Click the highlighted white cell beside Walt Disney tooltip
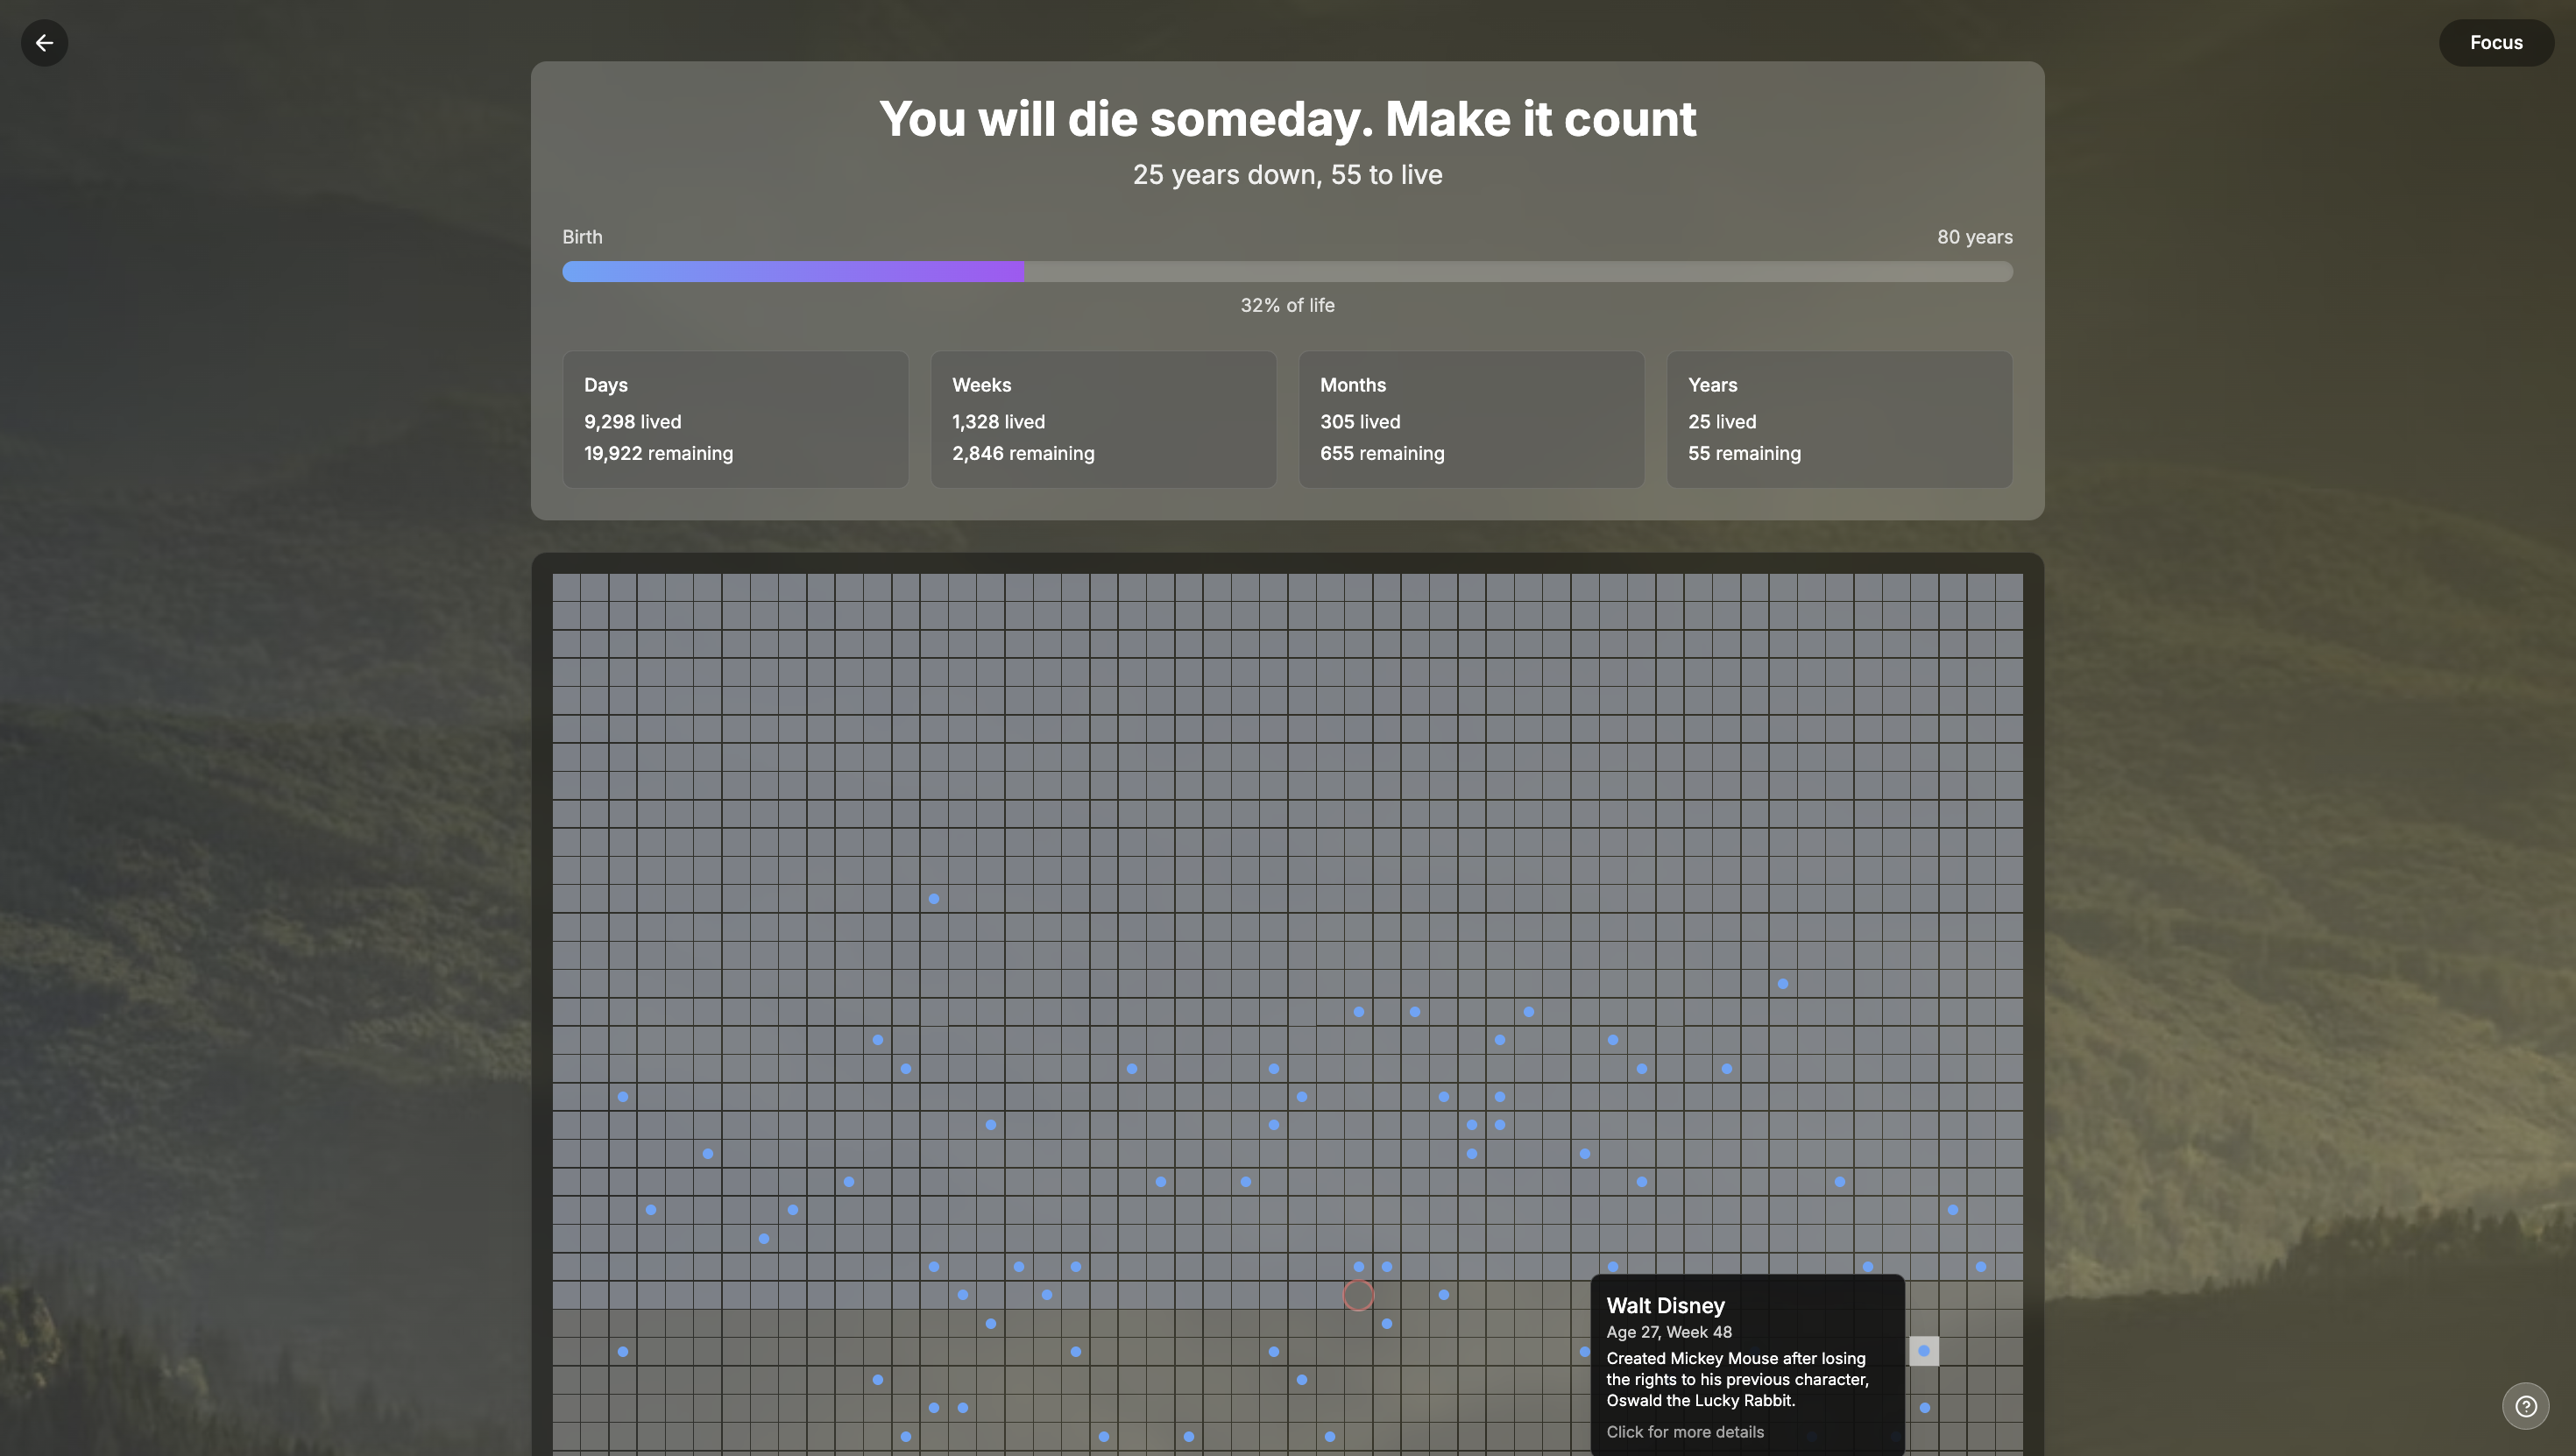This screenshot has height=1456, width=2576. pyautogui.click(x=1924, y=1351)
